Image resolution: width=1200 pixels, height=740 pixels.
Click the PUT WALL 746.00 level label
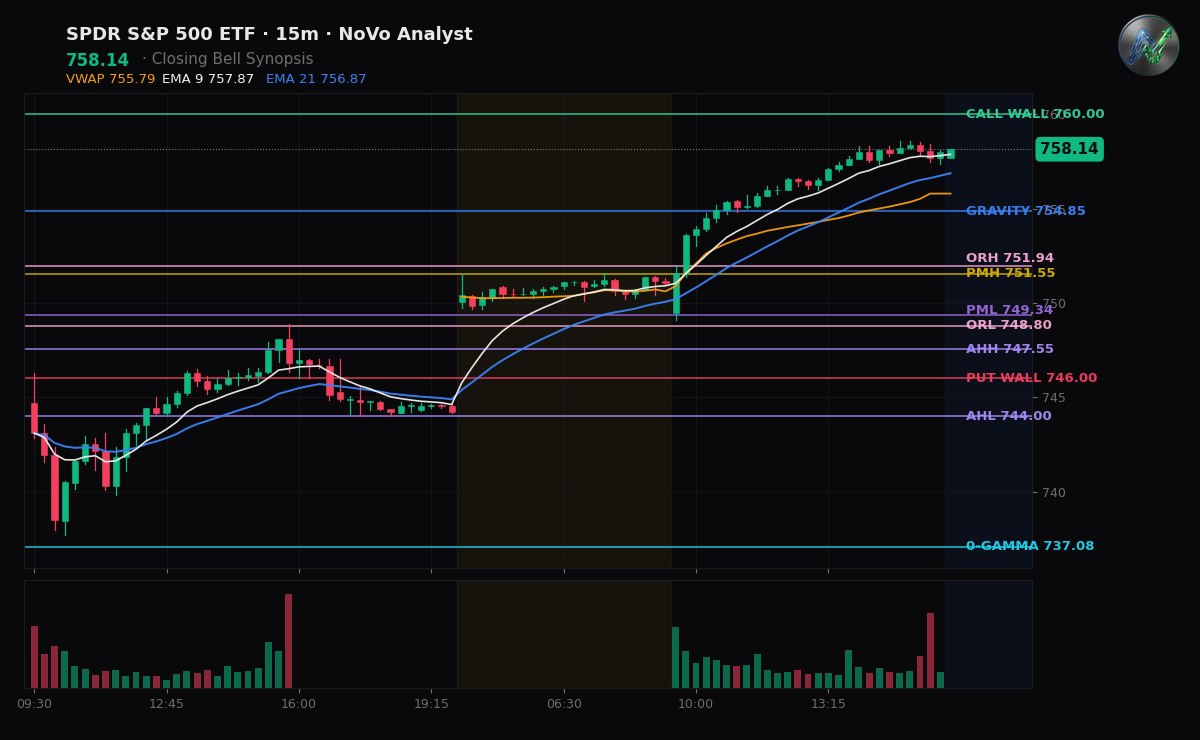[x=1031, y=378]
